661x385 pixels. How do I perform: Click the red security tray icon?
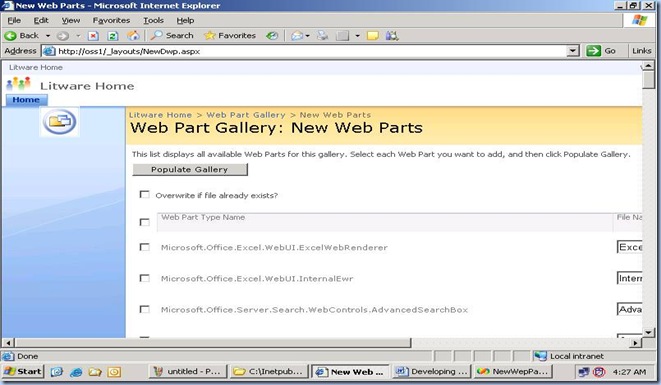(x=599, y=372)
